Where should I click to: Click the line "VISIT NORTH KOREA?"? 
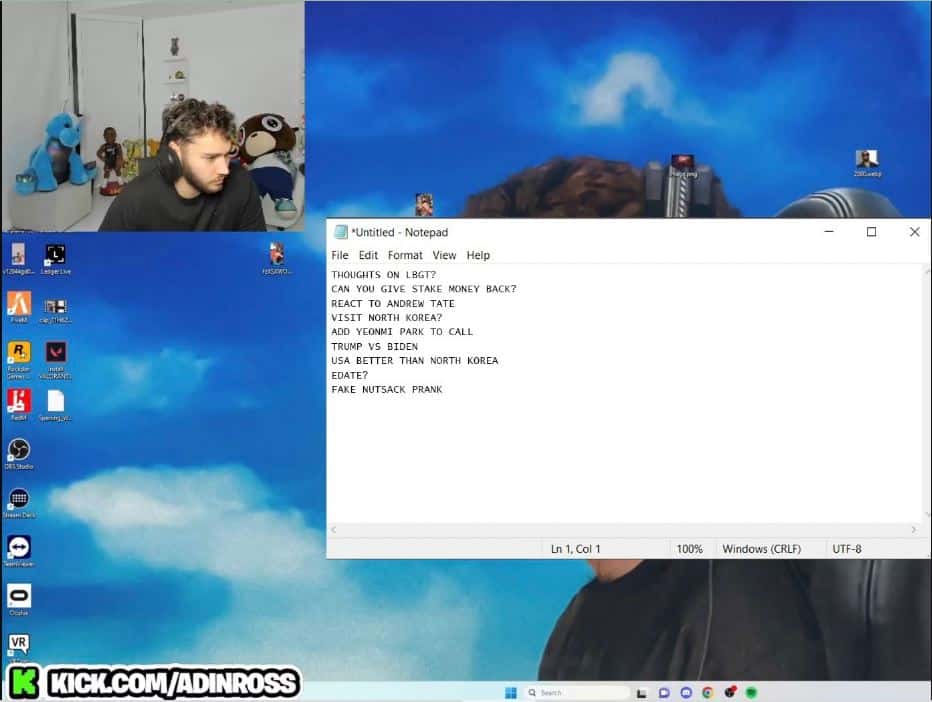tap(386, 317)
